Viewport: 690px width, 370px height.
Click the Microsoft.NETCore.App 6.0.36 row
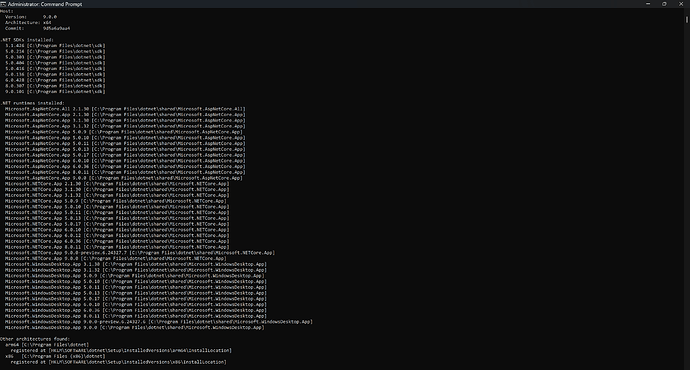[117, 241]
